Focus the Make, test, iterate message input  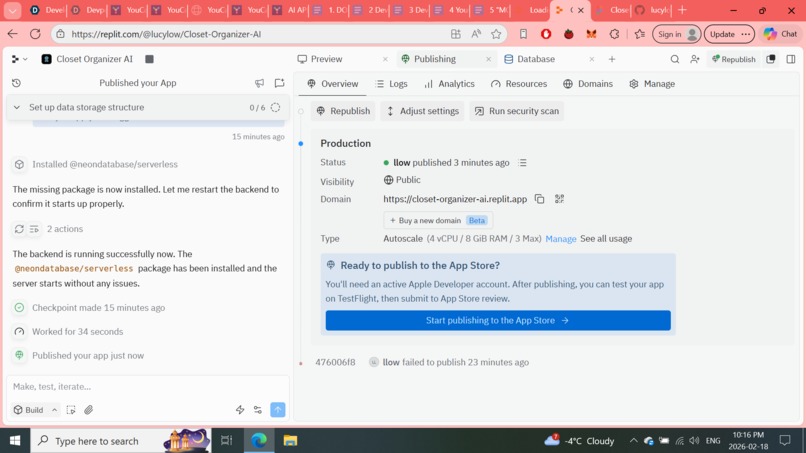click(x=148, y=386)
